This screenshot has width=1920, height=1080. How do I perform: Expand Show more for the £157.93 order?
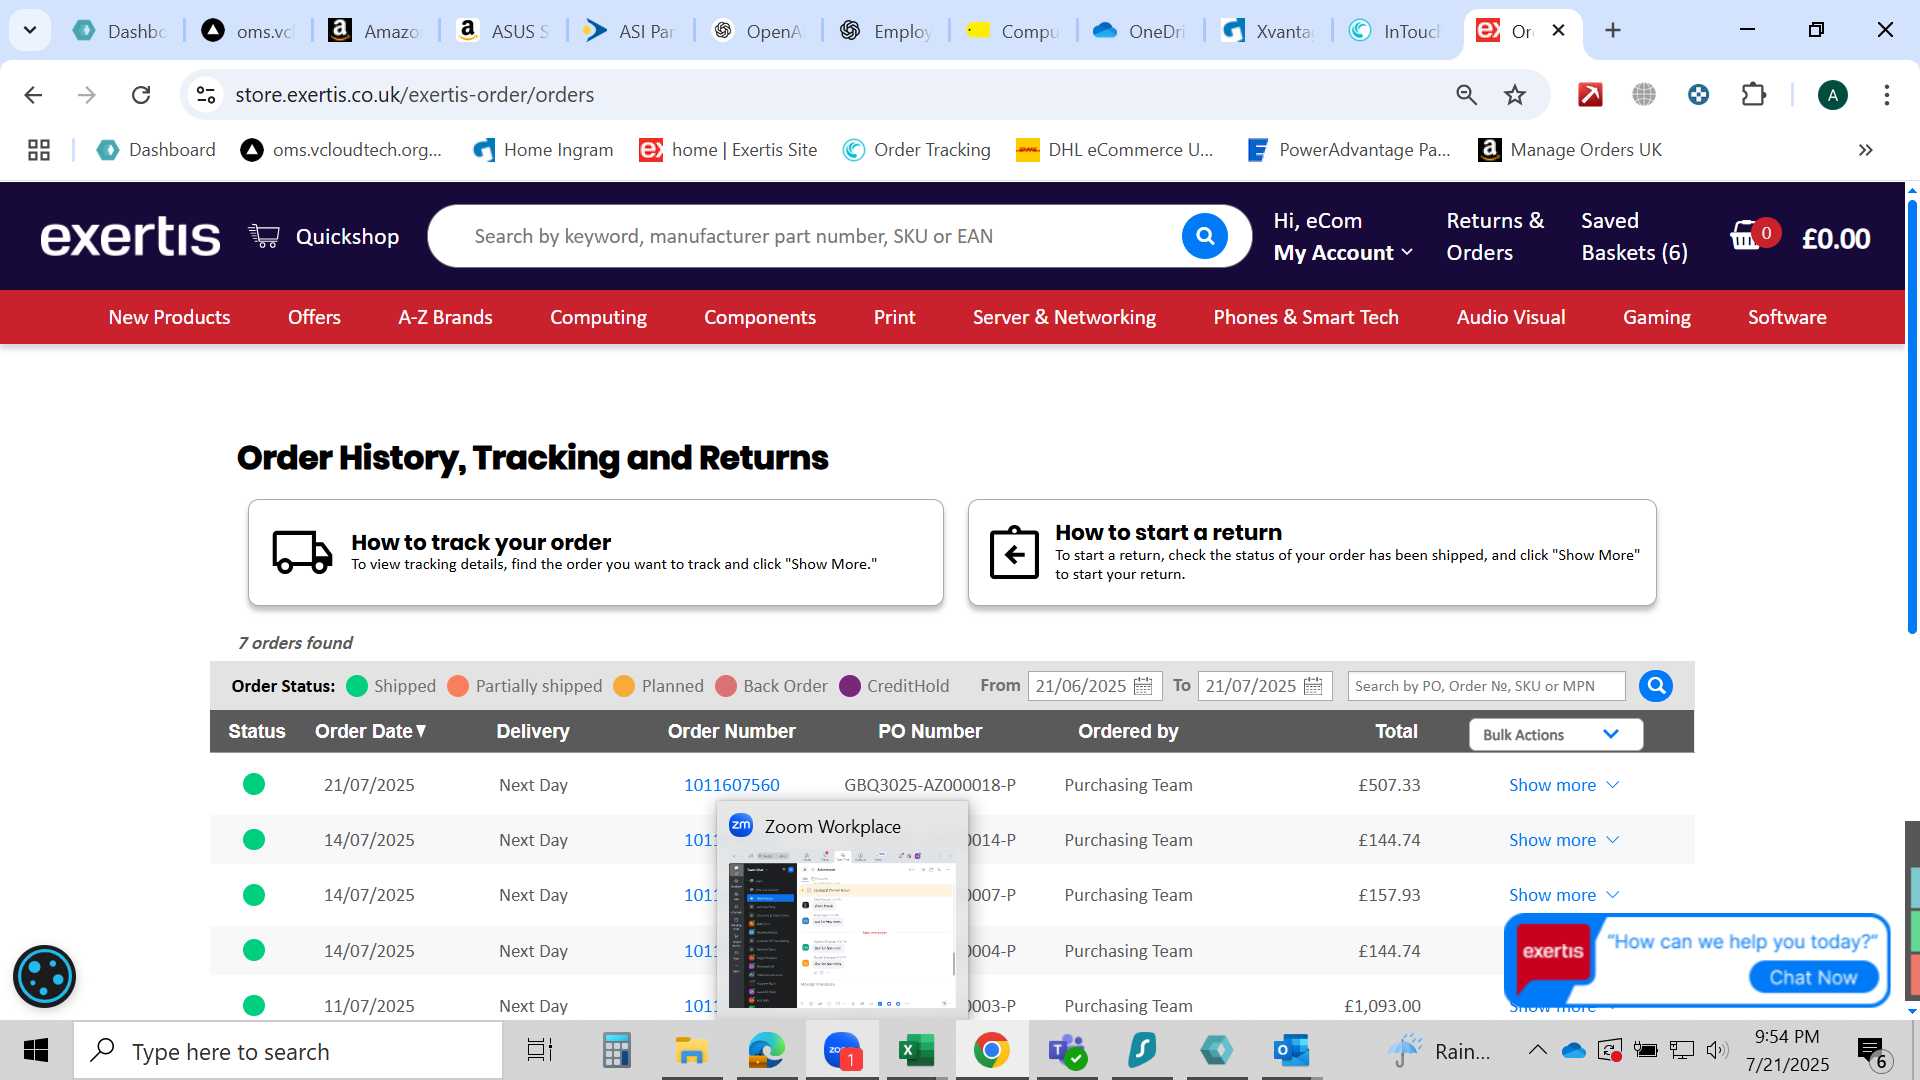coord(1563,895)
